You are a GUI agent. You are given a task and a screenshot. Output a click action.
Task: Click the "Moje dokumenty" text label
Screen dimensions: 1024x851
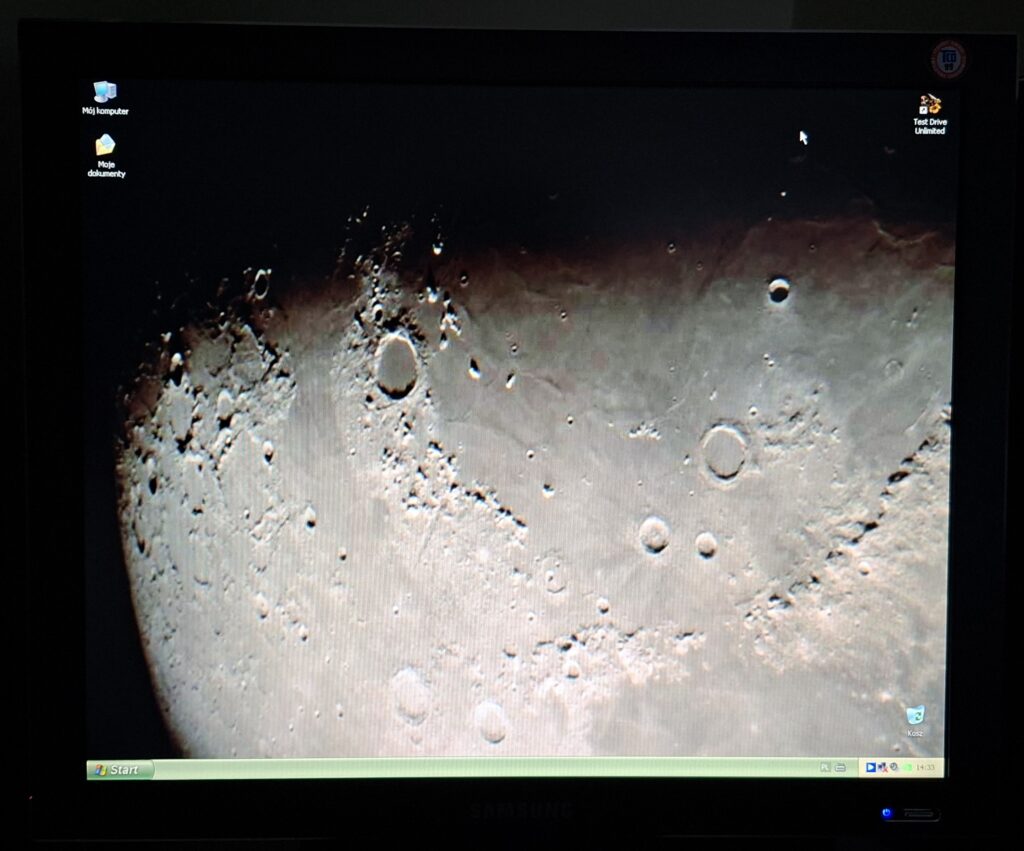(x=106, y=169)
